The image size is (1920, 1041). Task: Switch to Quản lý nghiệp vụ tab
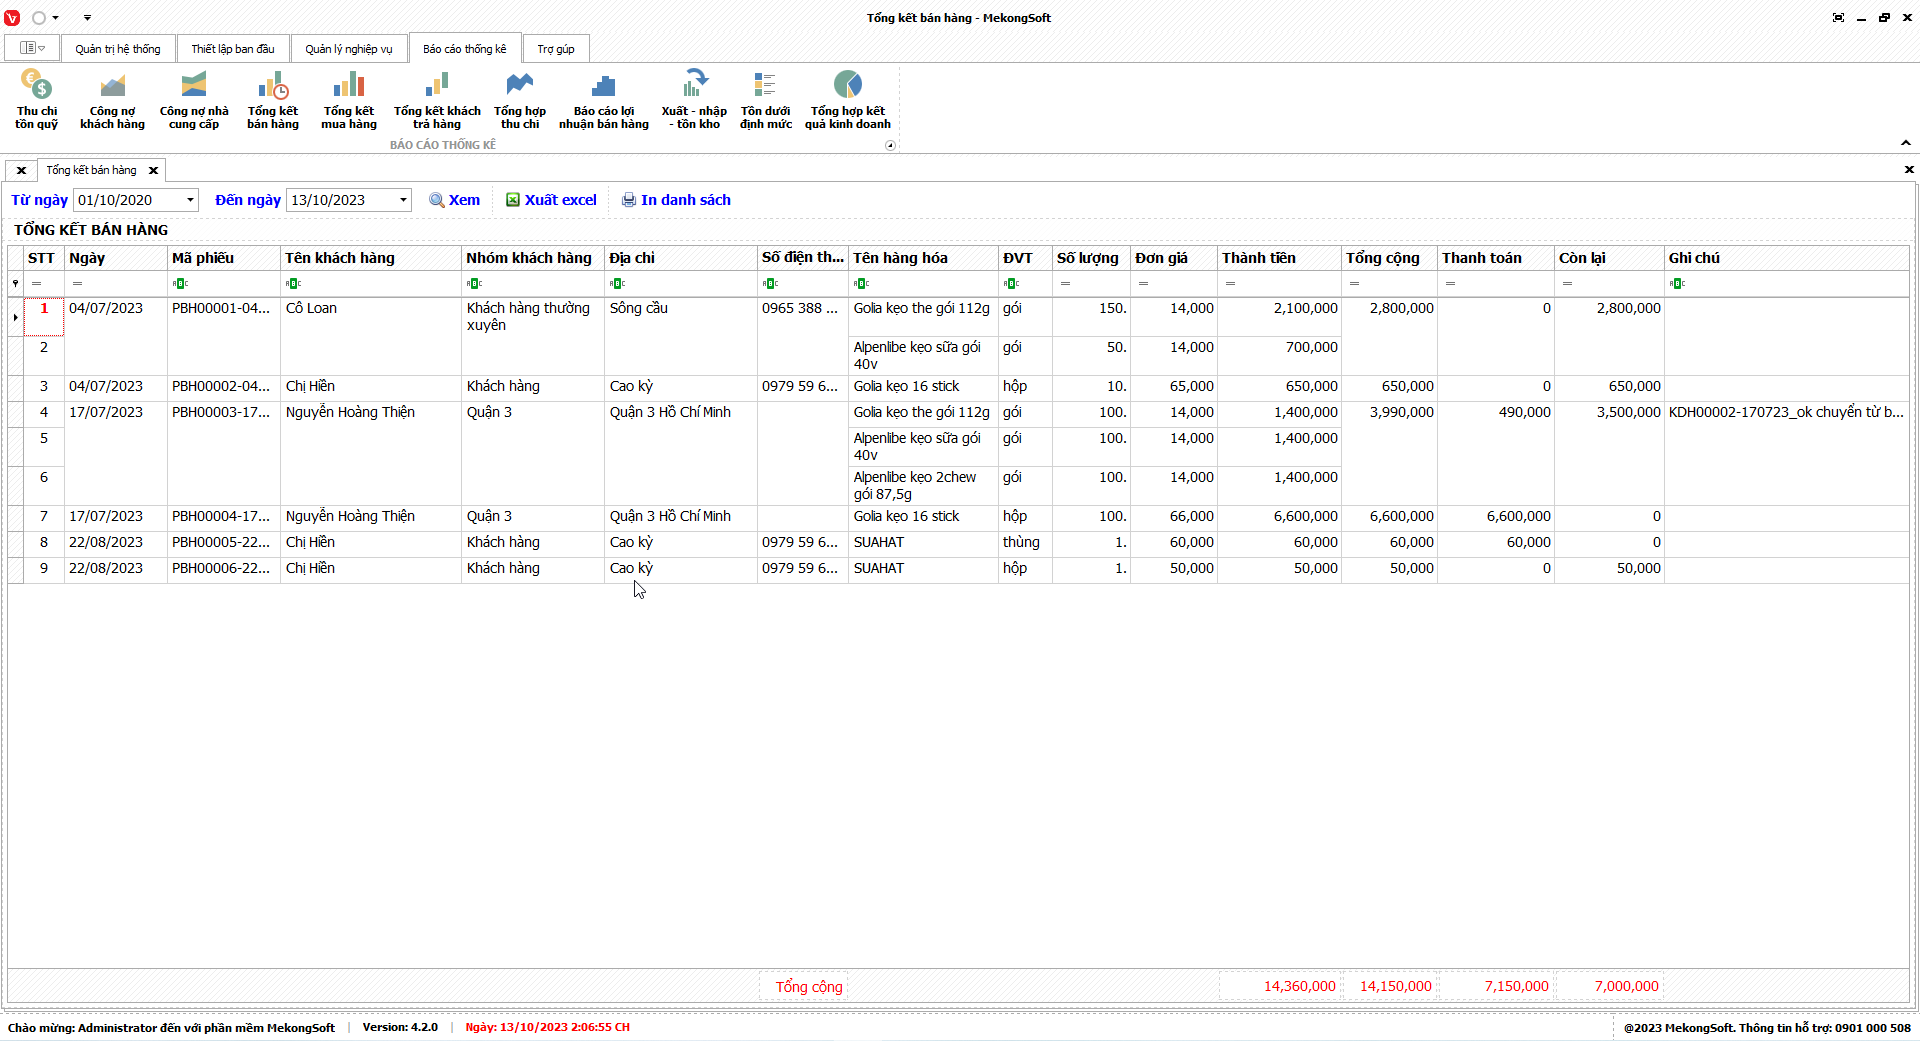coord(348,49)
